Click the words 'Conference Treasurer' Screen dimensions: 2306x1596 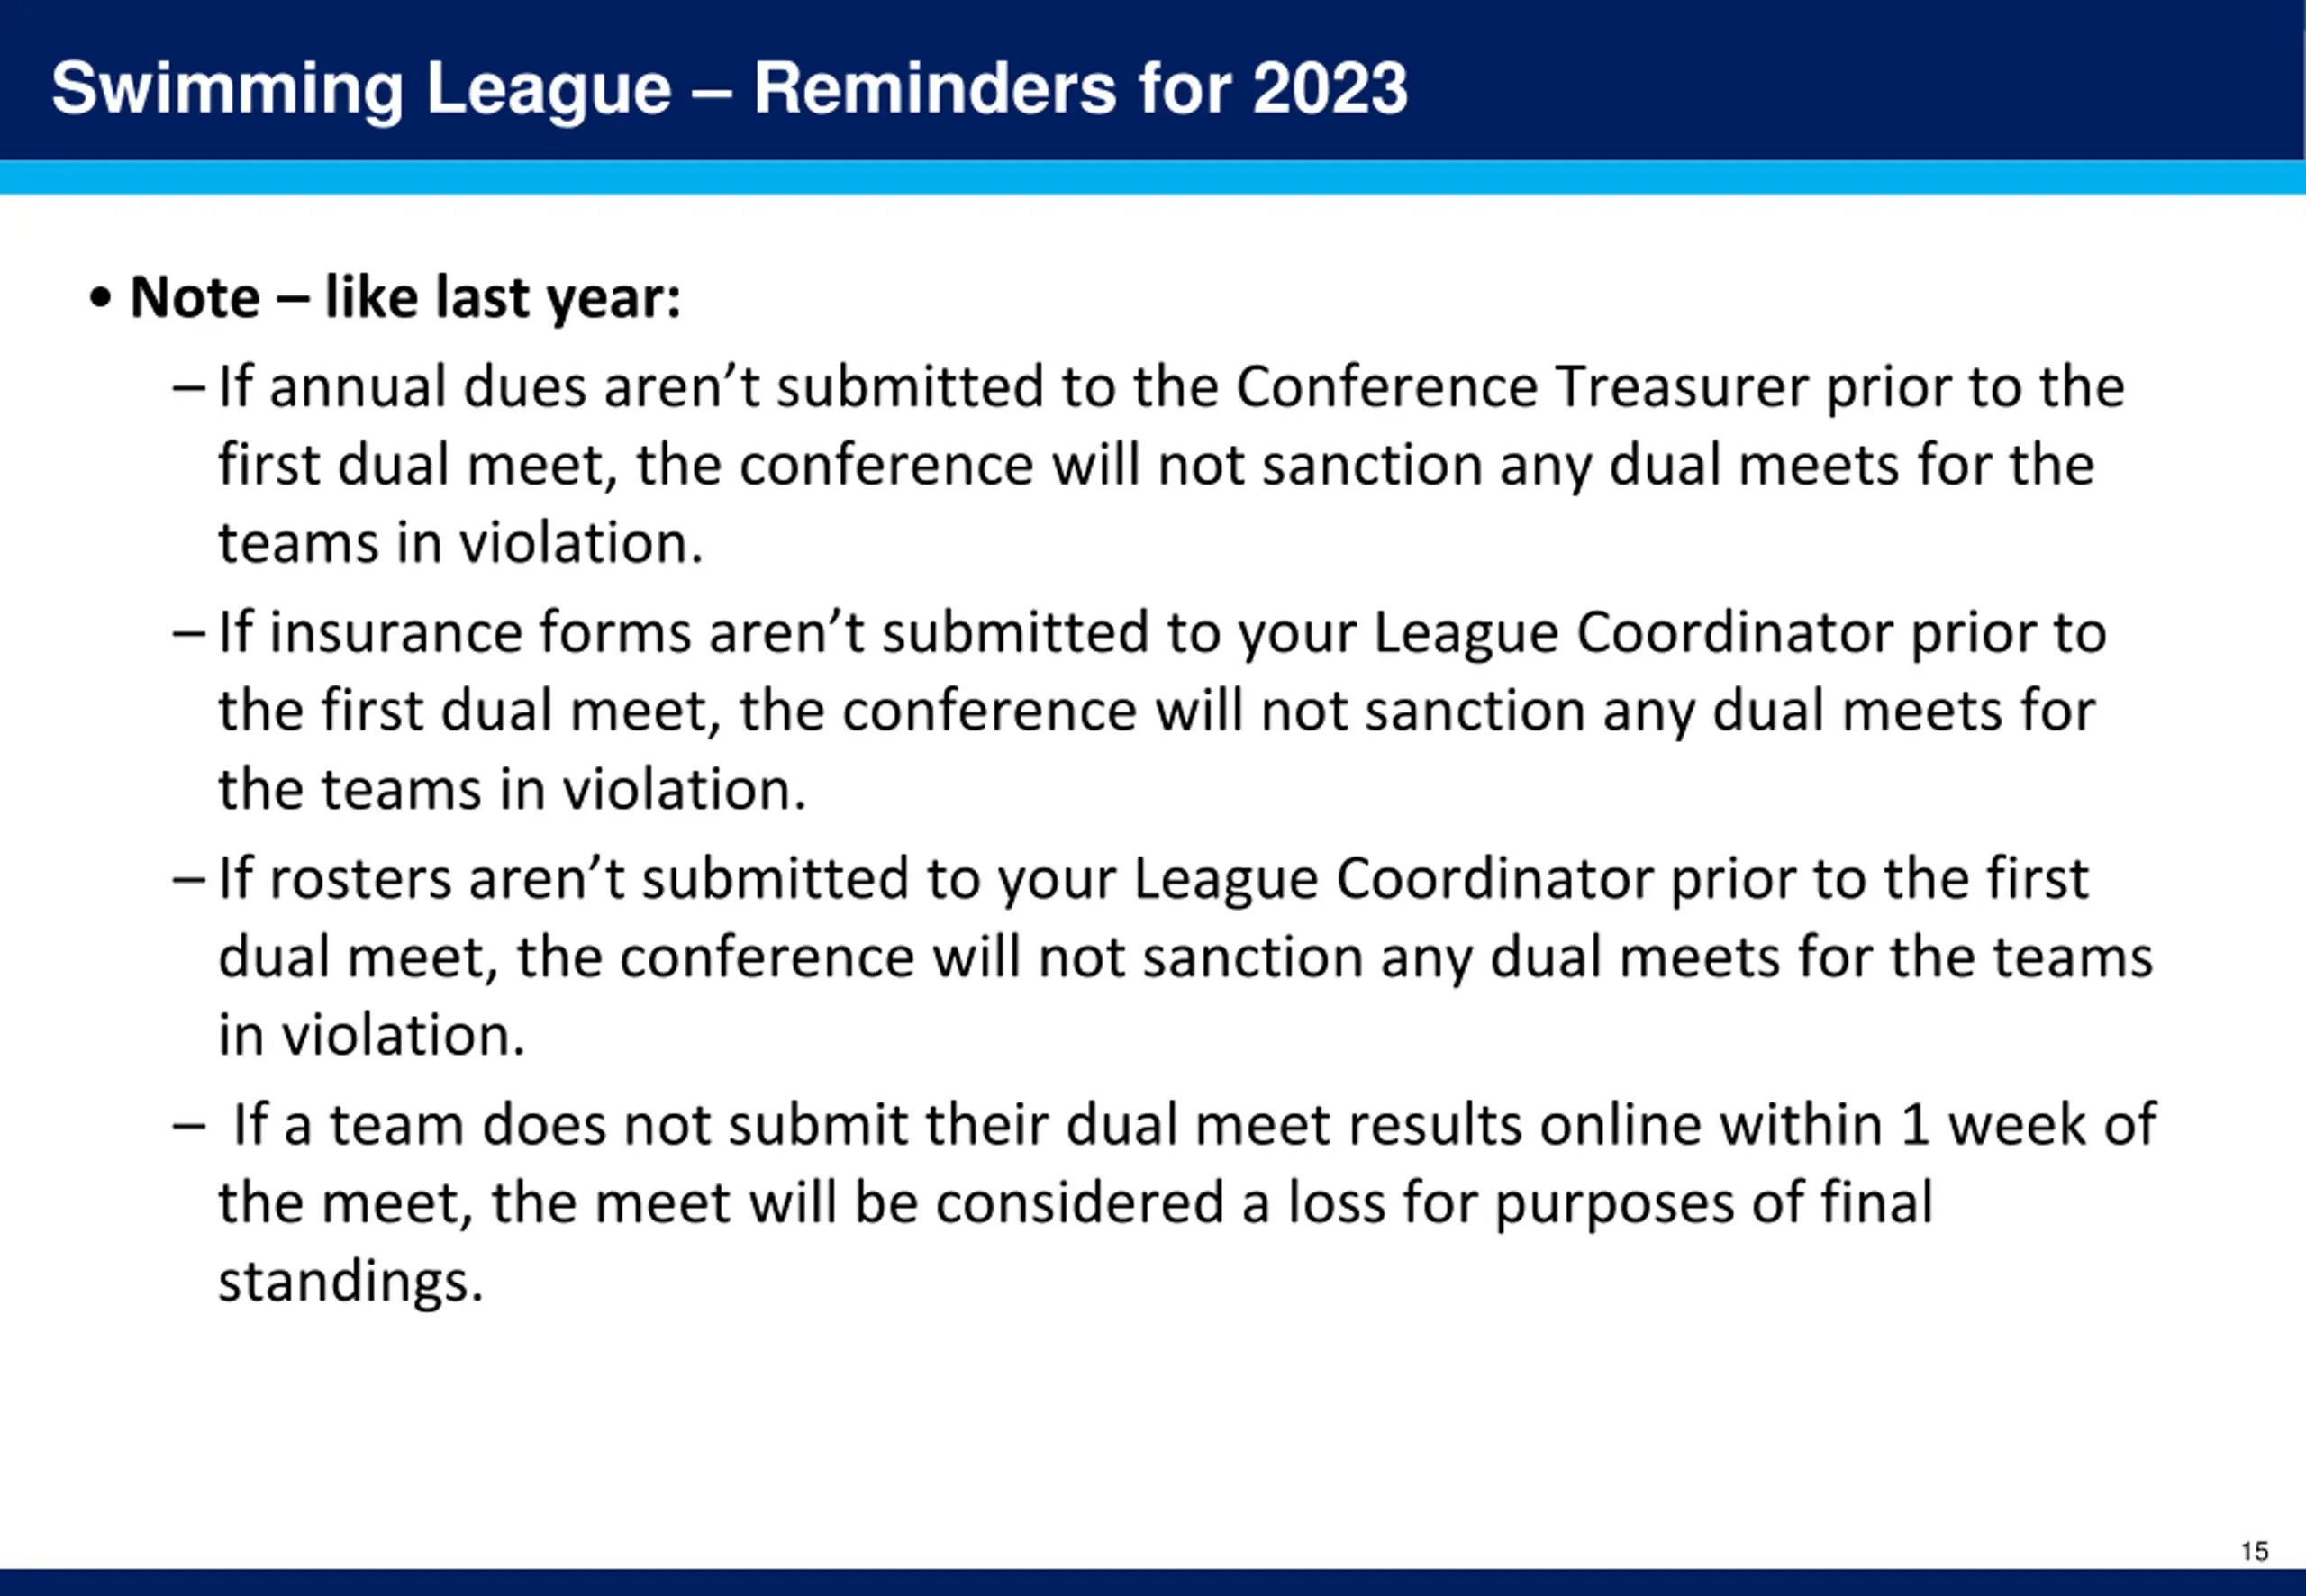click(1522, 386)
